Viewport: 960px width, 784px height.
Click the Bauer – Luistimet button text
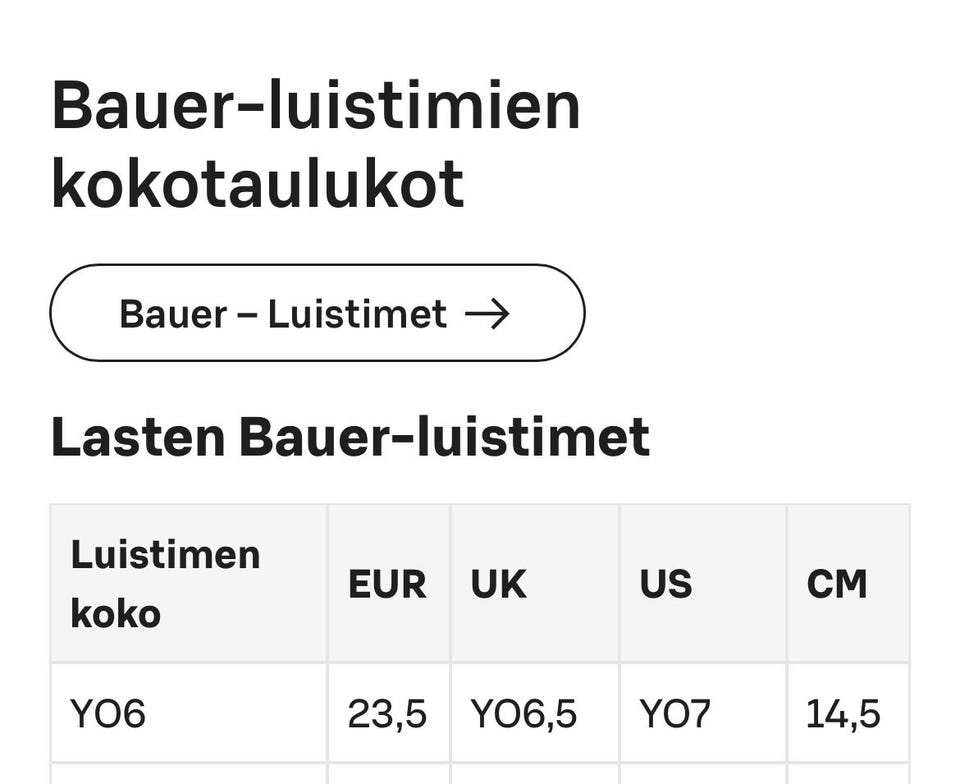pyautogui.click(x=283, y=314)
